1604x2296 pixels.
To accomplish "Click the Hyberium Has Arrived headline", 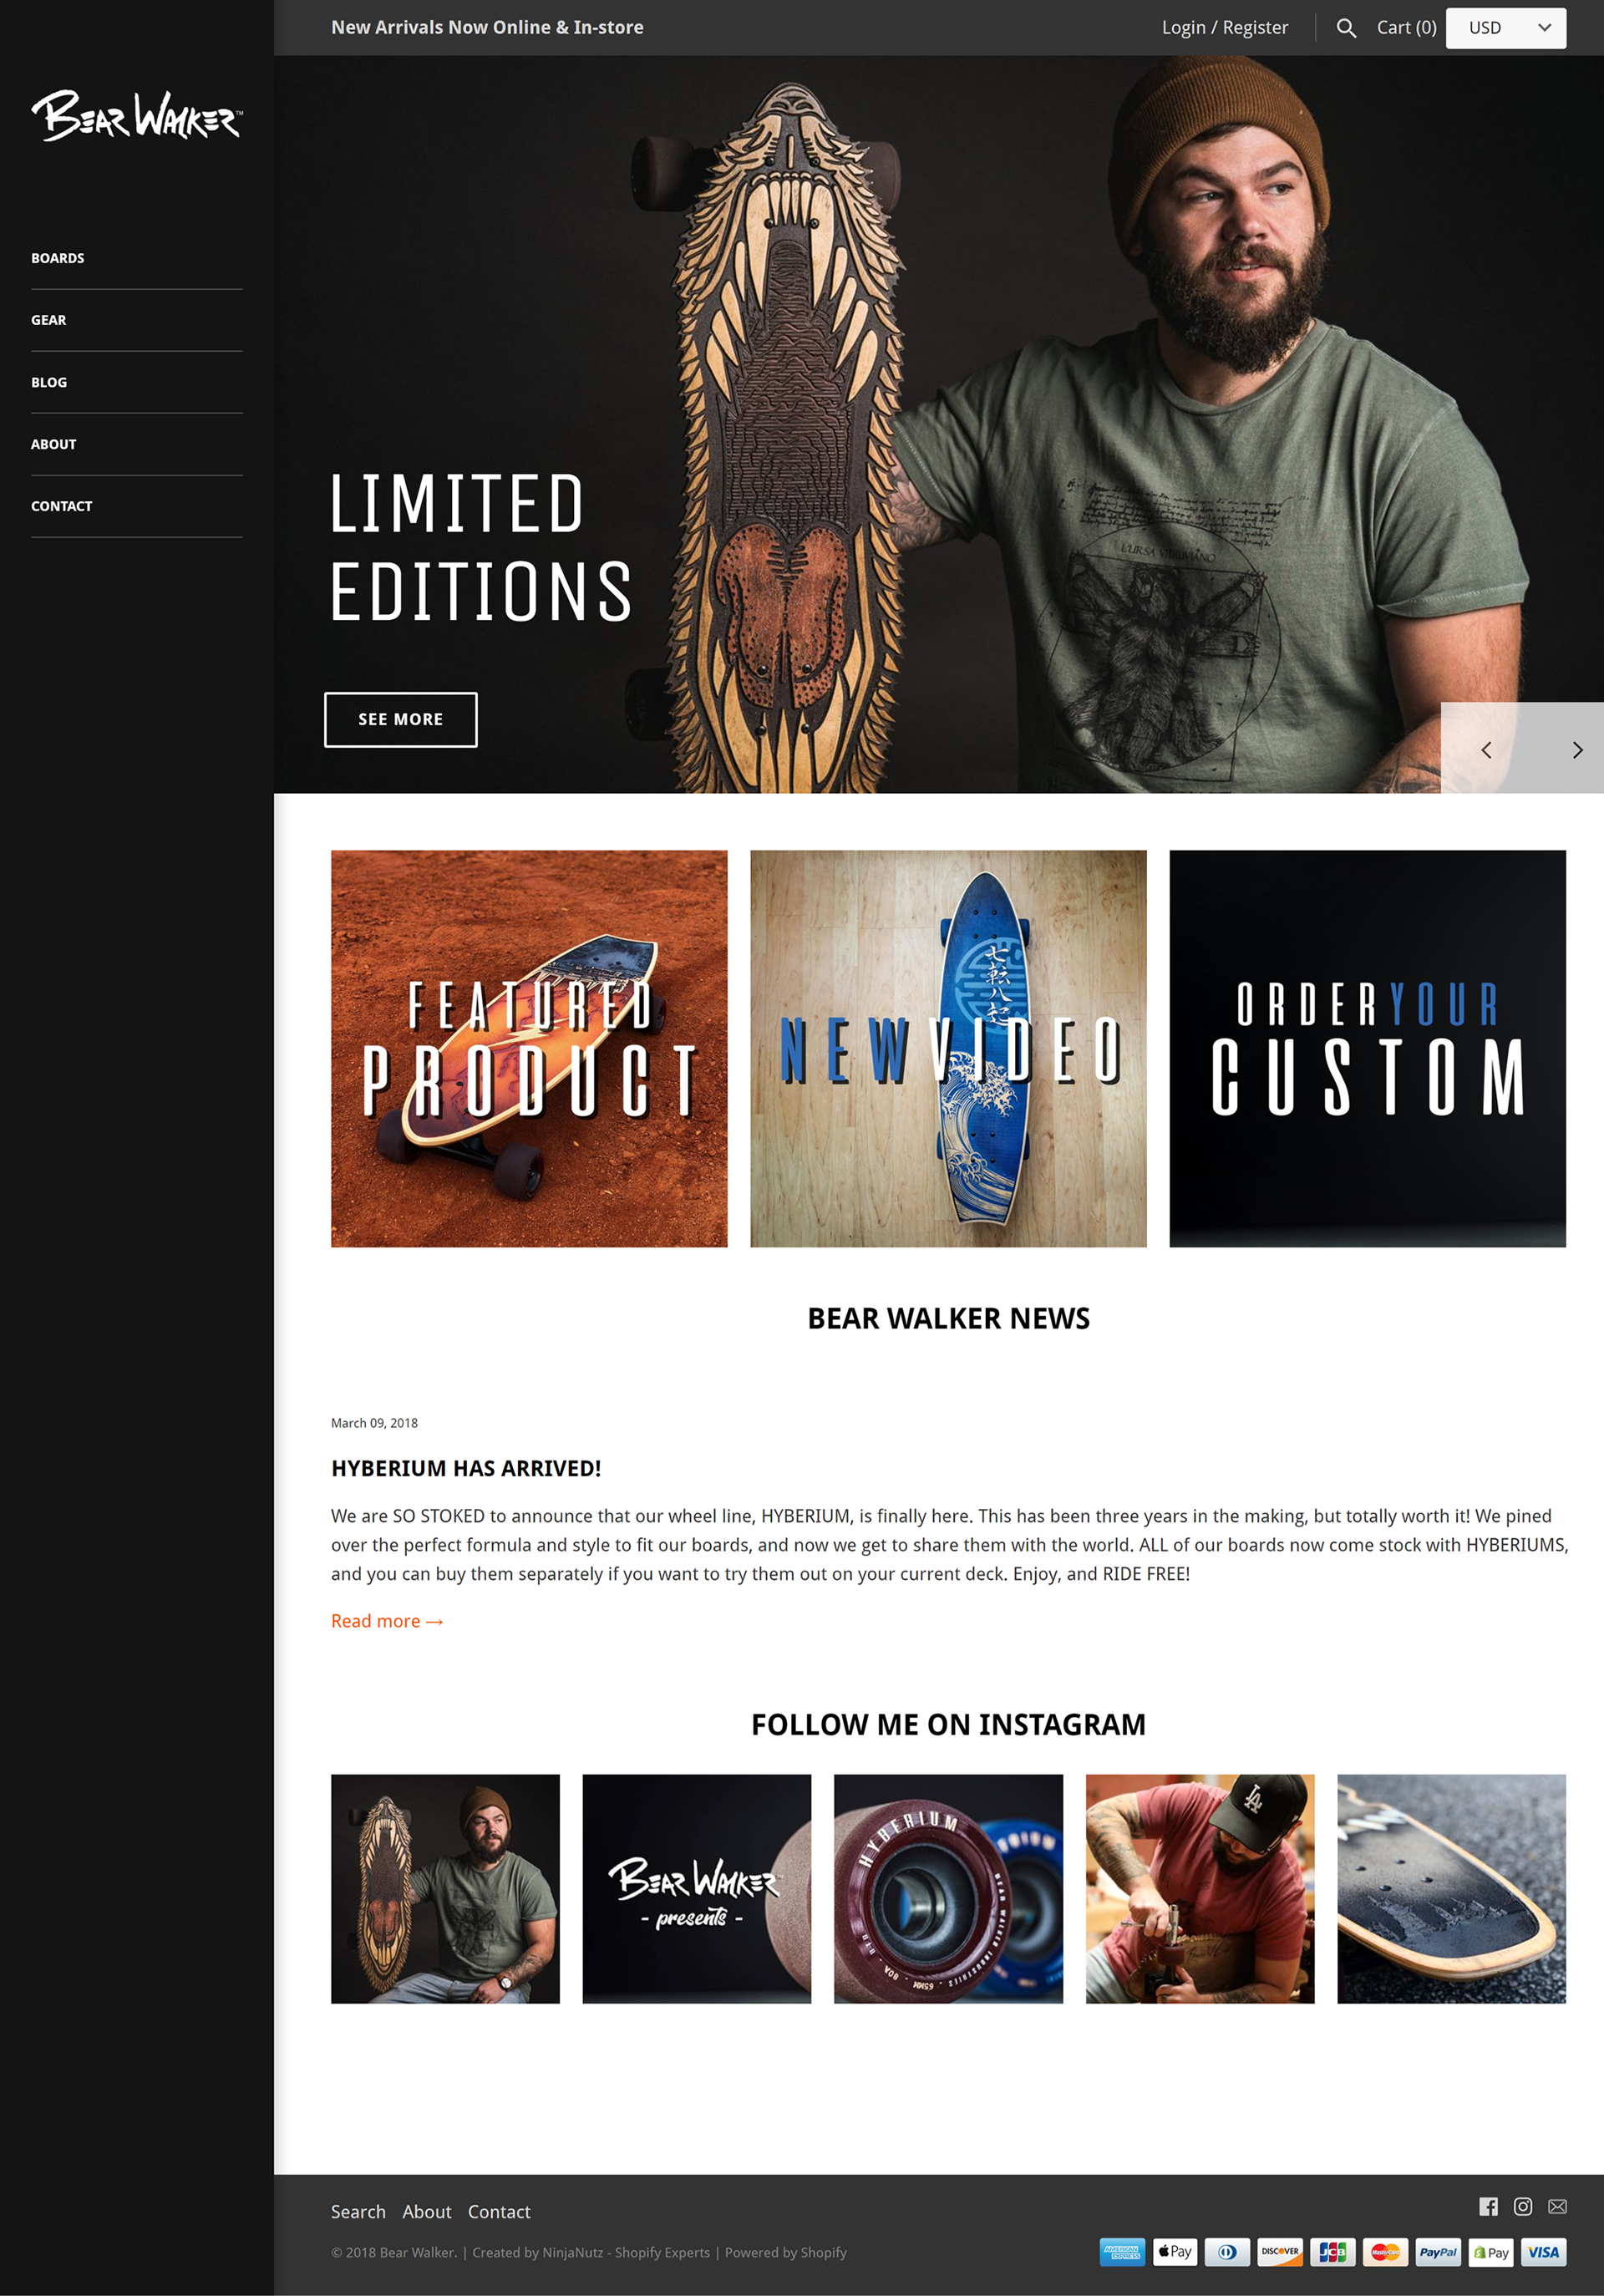I will click(466, 1468).
